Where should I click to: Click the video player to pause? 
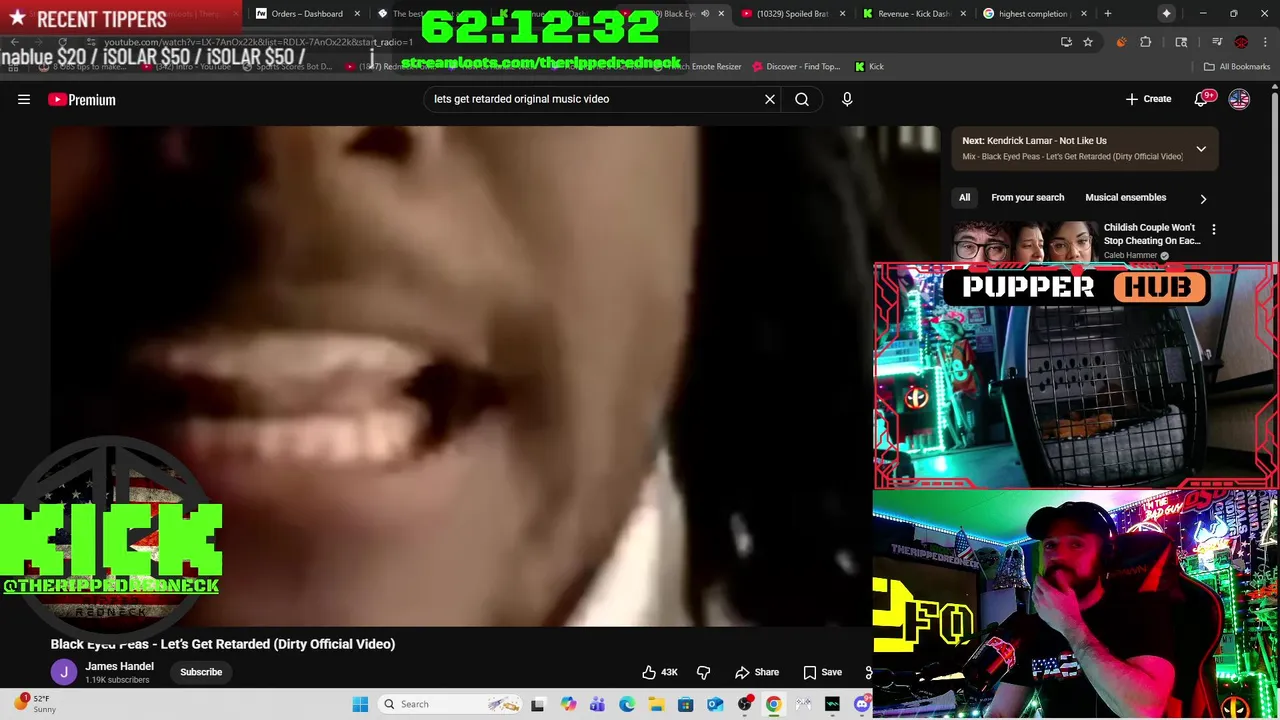[x=495, y=375]
